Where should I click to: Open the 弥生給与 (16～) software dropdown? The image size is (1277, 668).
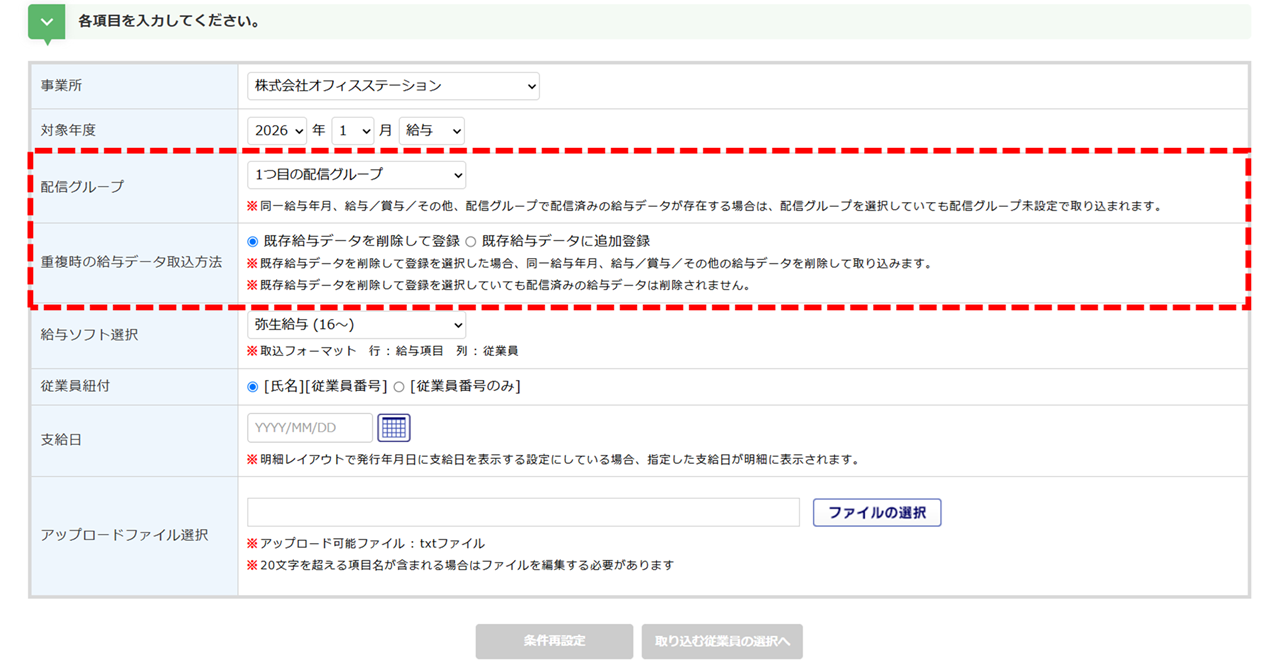click(x=356, y=326)
